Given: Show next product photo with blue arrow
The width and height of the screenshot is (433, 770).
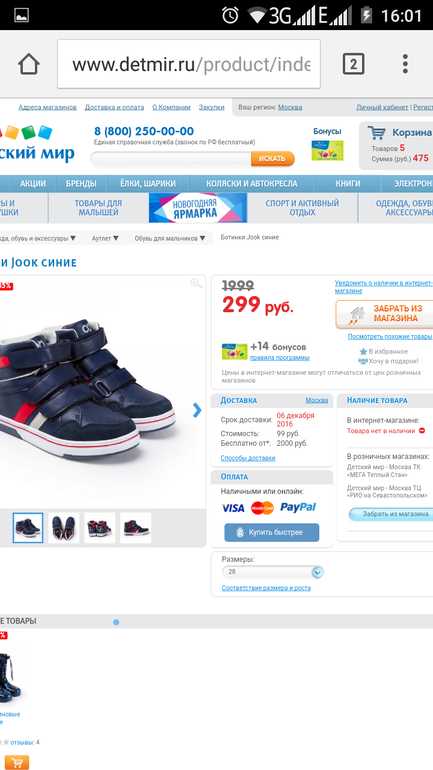Looking at the screenshot, I should click(197, 410).
